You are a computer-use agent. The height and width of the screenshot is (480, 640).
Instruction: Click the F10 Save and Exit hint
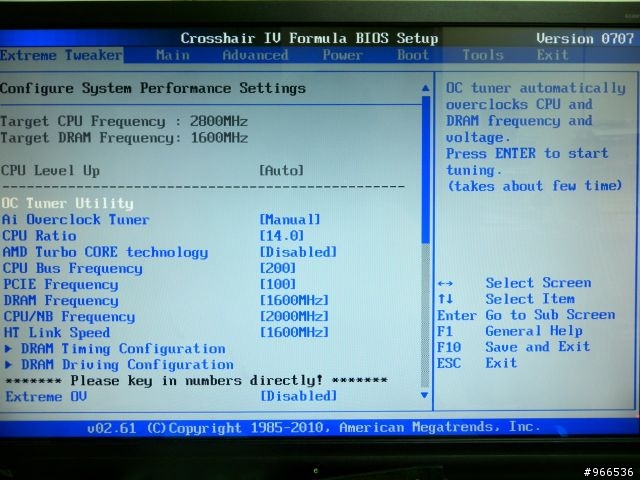[x=513, y=347]
